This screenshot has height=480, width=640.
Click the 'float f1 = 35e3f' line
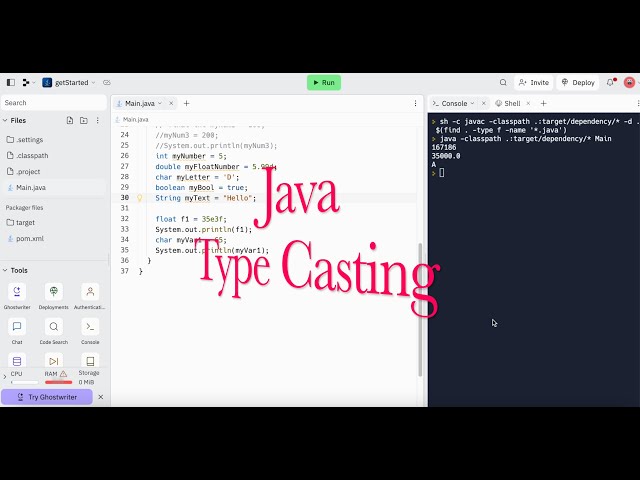[x=191, y=219]
